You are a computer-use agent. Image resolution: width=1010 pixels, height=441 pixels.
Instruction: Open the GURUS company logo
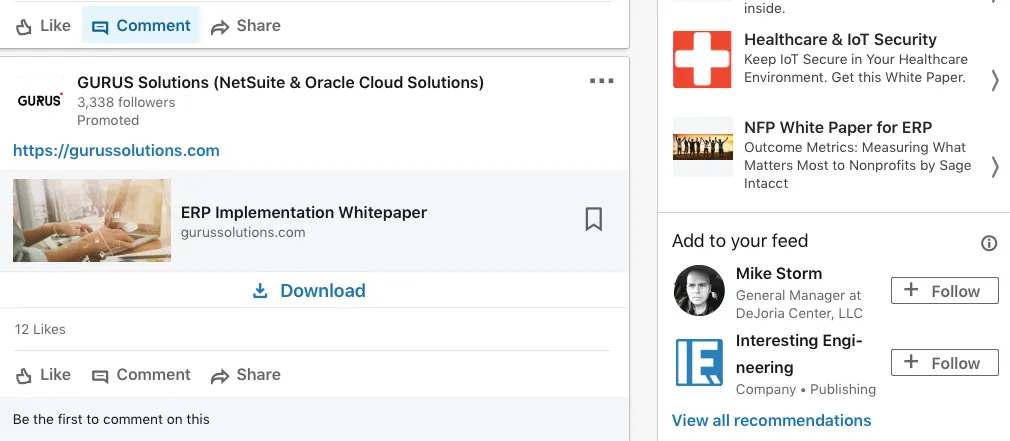coord(39,100)
